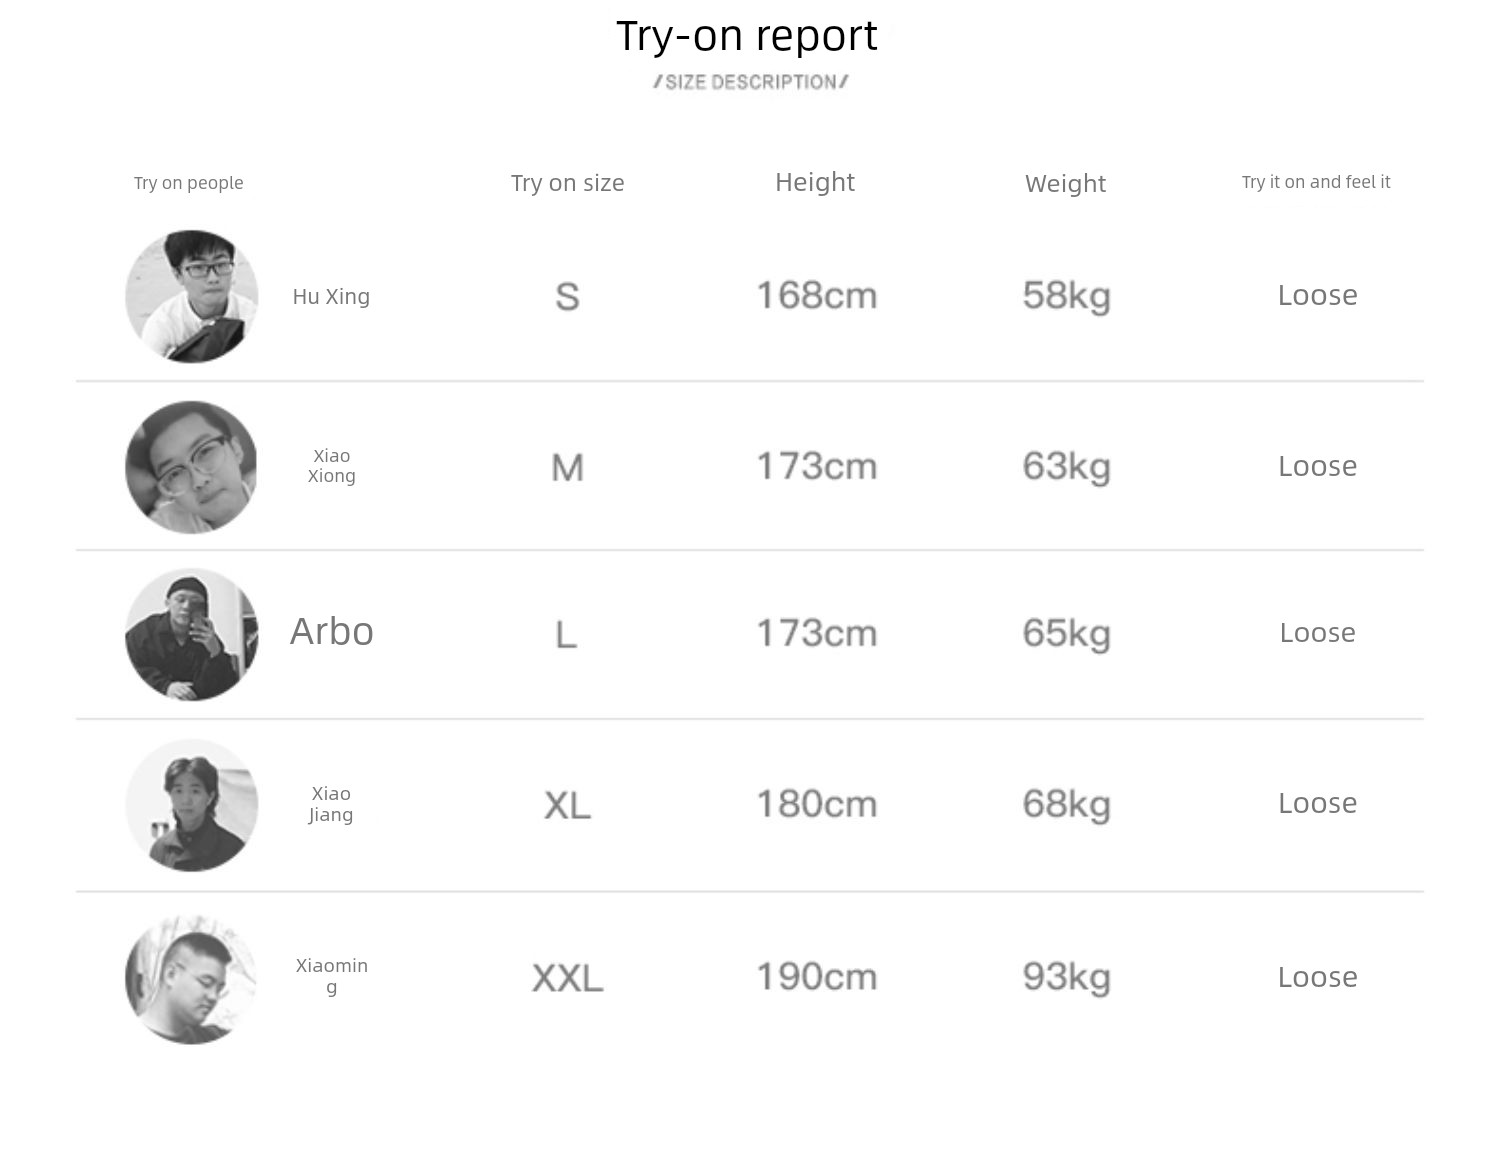Image resolution: width=1500 pixels, height=1164 pixels.
Task: Click the name Hu Xing
Action: (331, 297)
